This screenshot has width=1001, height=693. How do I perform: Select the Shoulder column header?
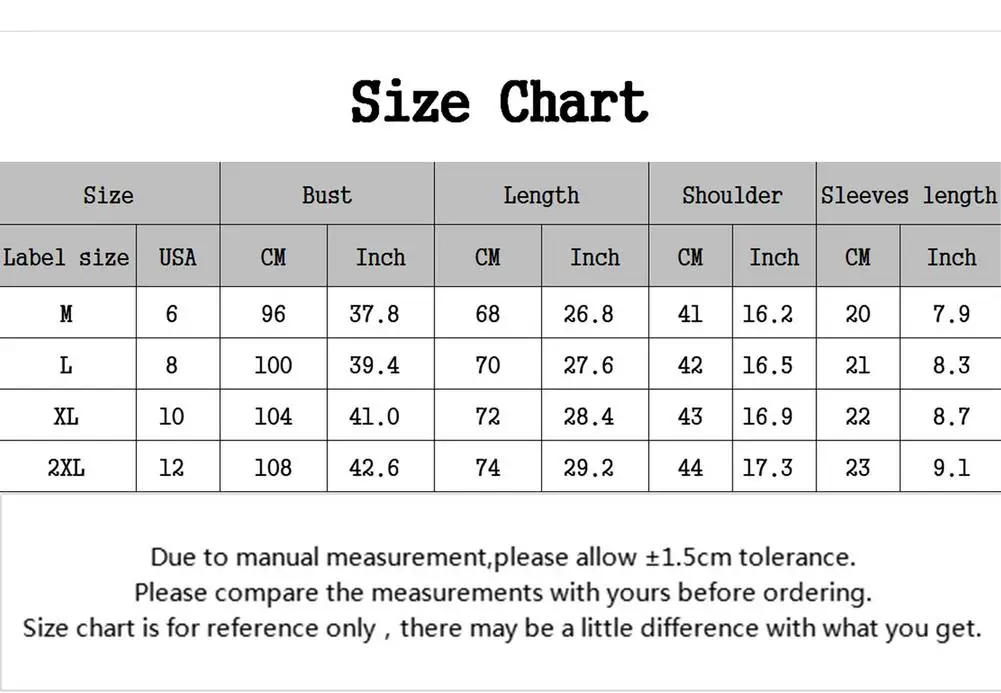click(732, 195)
